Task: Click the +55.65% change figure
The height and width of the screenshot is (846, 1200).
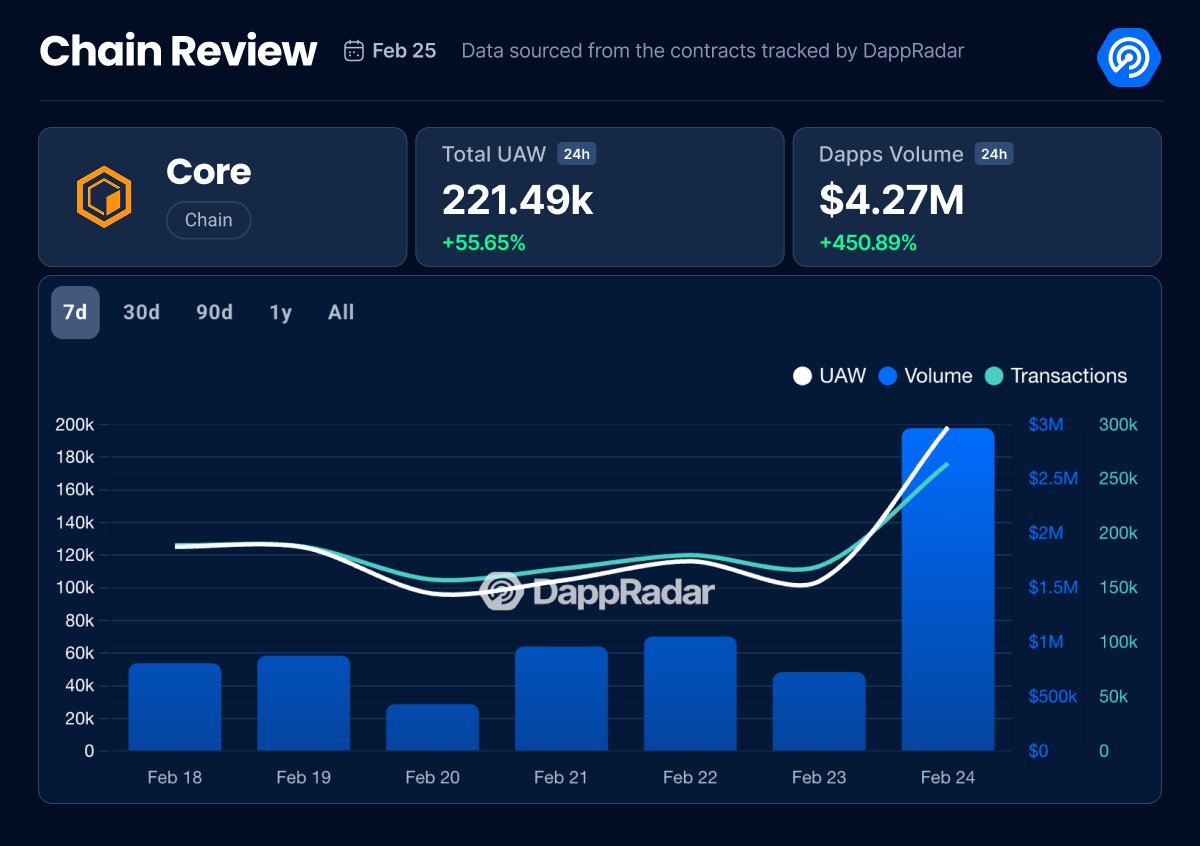Action: pyautogui.click(x=484, y=242)
